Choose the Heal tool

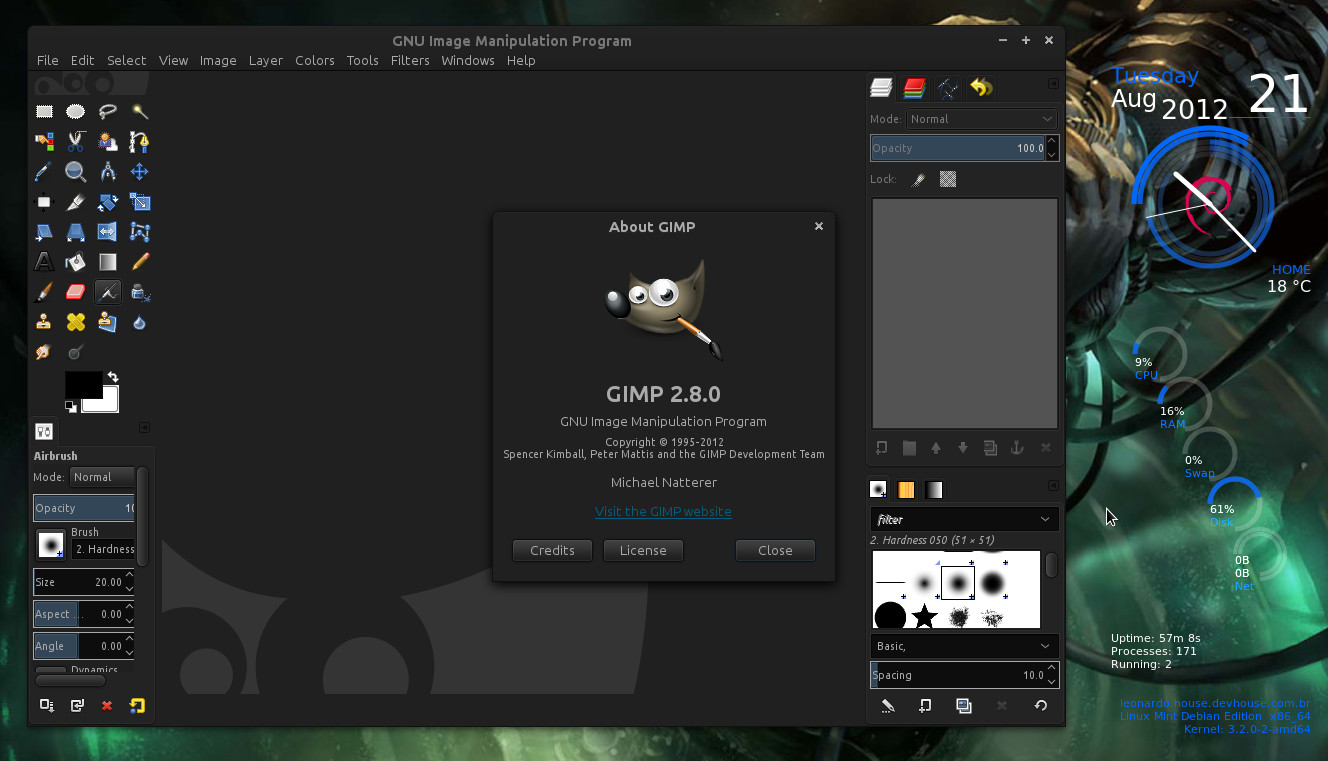[76, 322]
